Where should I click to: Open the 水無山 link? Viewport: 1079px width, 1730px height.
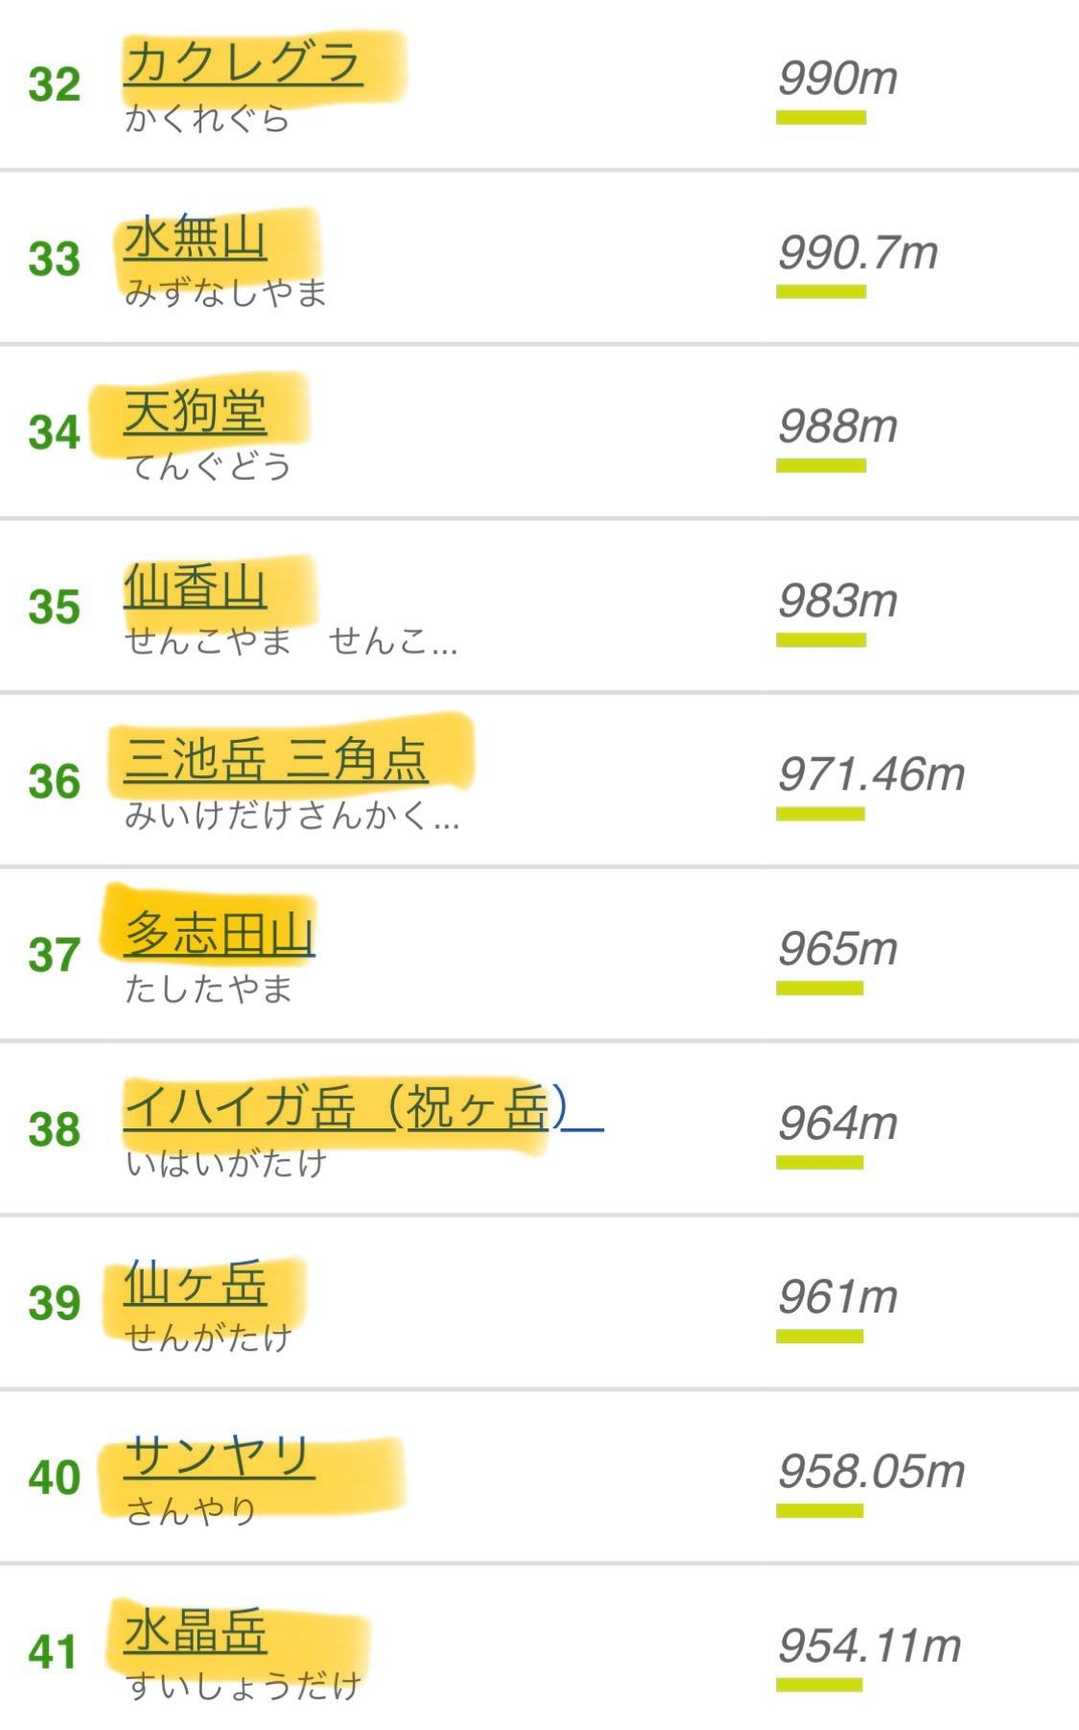click(x=195, y=239)
